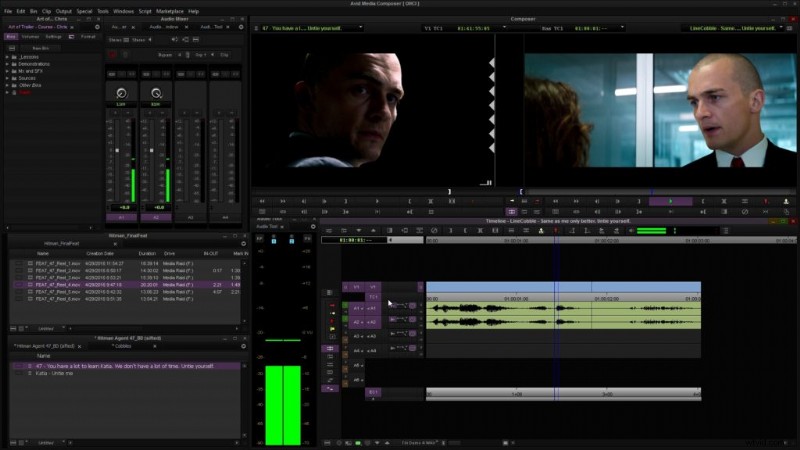Click the Bypass button in Audio Mixer

pyautogui.click(x=165, y=55)
